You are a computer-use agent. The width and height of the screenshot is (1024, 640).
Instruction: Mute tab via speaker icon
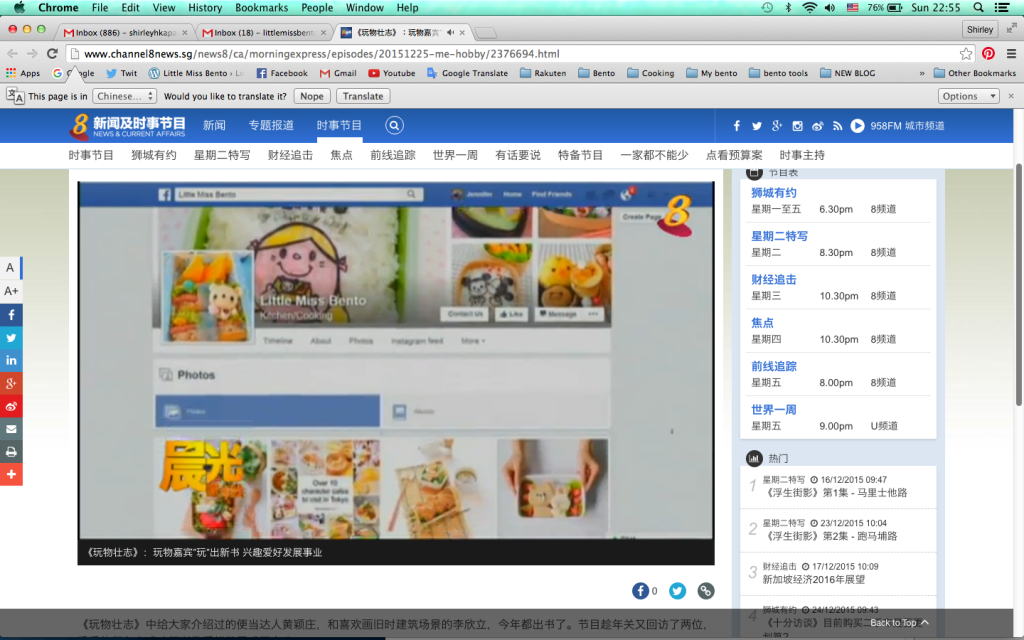[451, 32]
